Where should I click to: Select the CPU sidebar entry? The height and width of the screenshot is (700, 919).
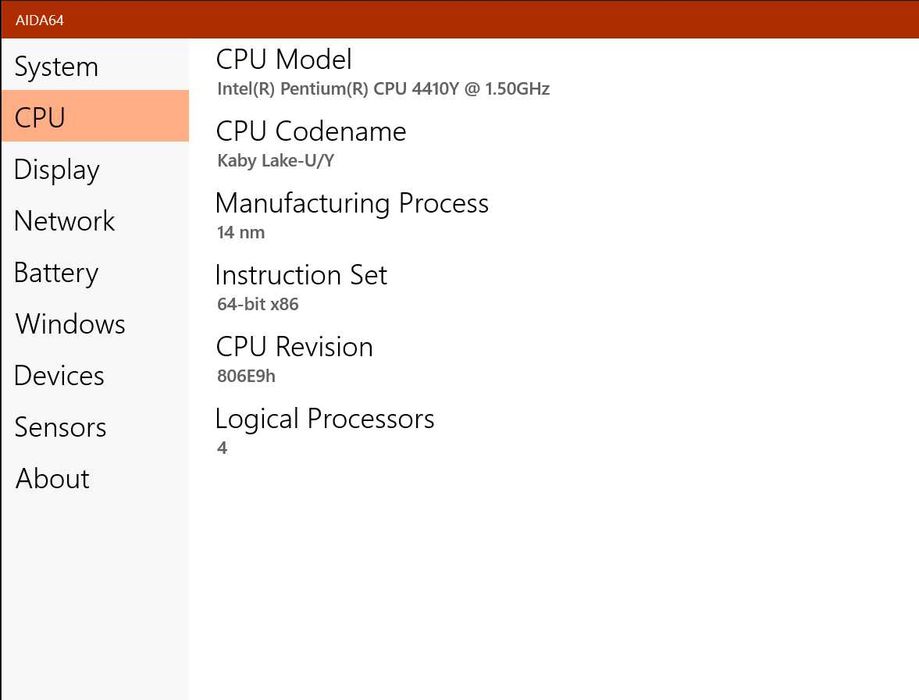point(95,116)
